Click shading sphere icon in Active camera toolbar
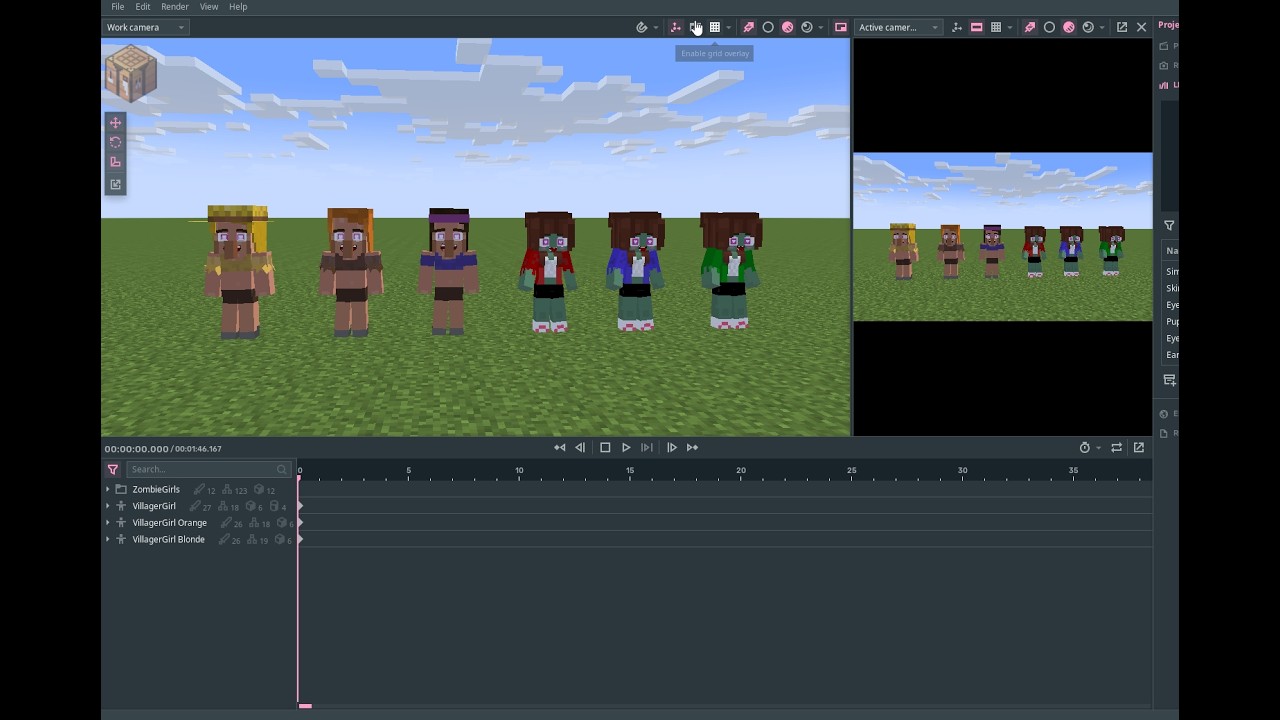1280x720 pixels. [1088, 27]
